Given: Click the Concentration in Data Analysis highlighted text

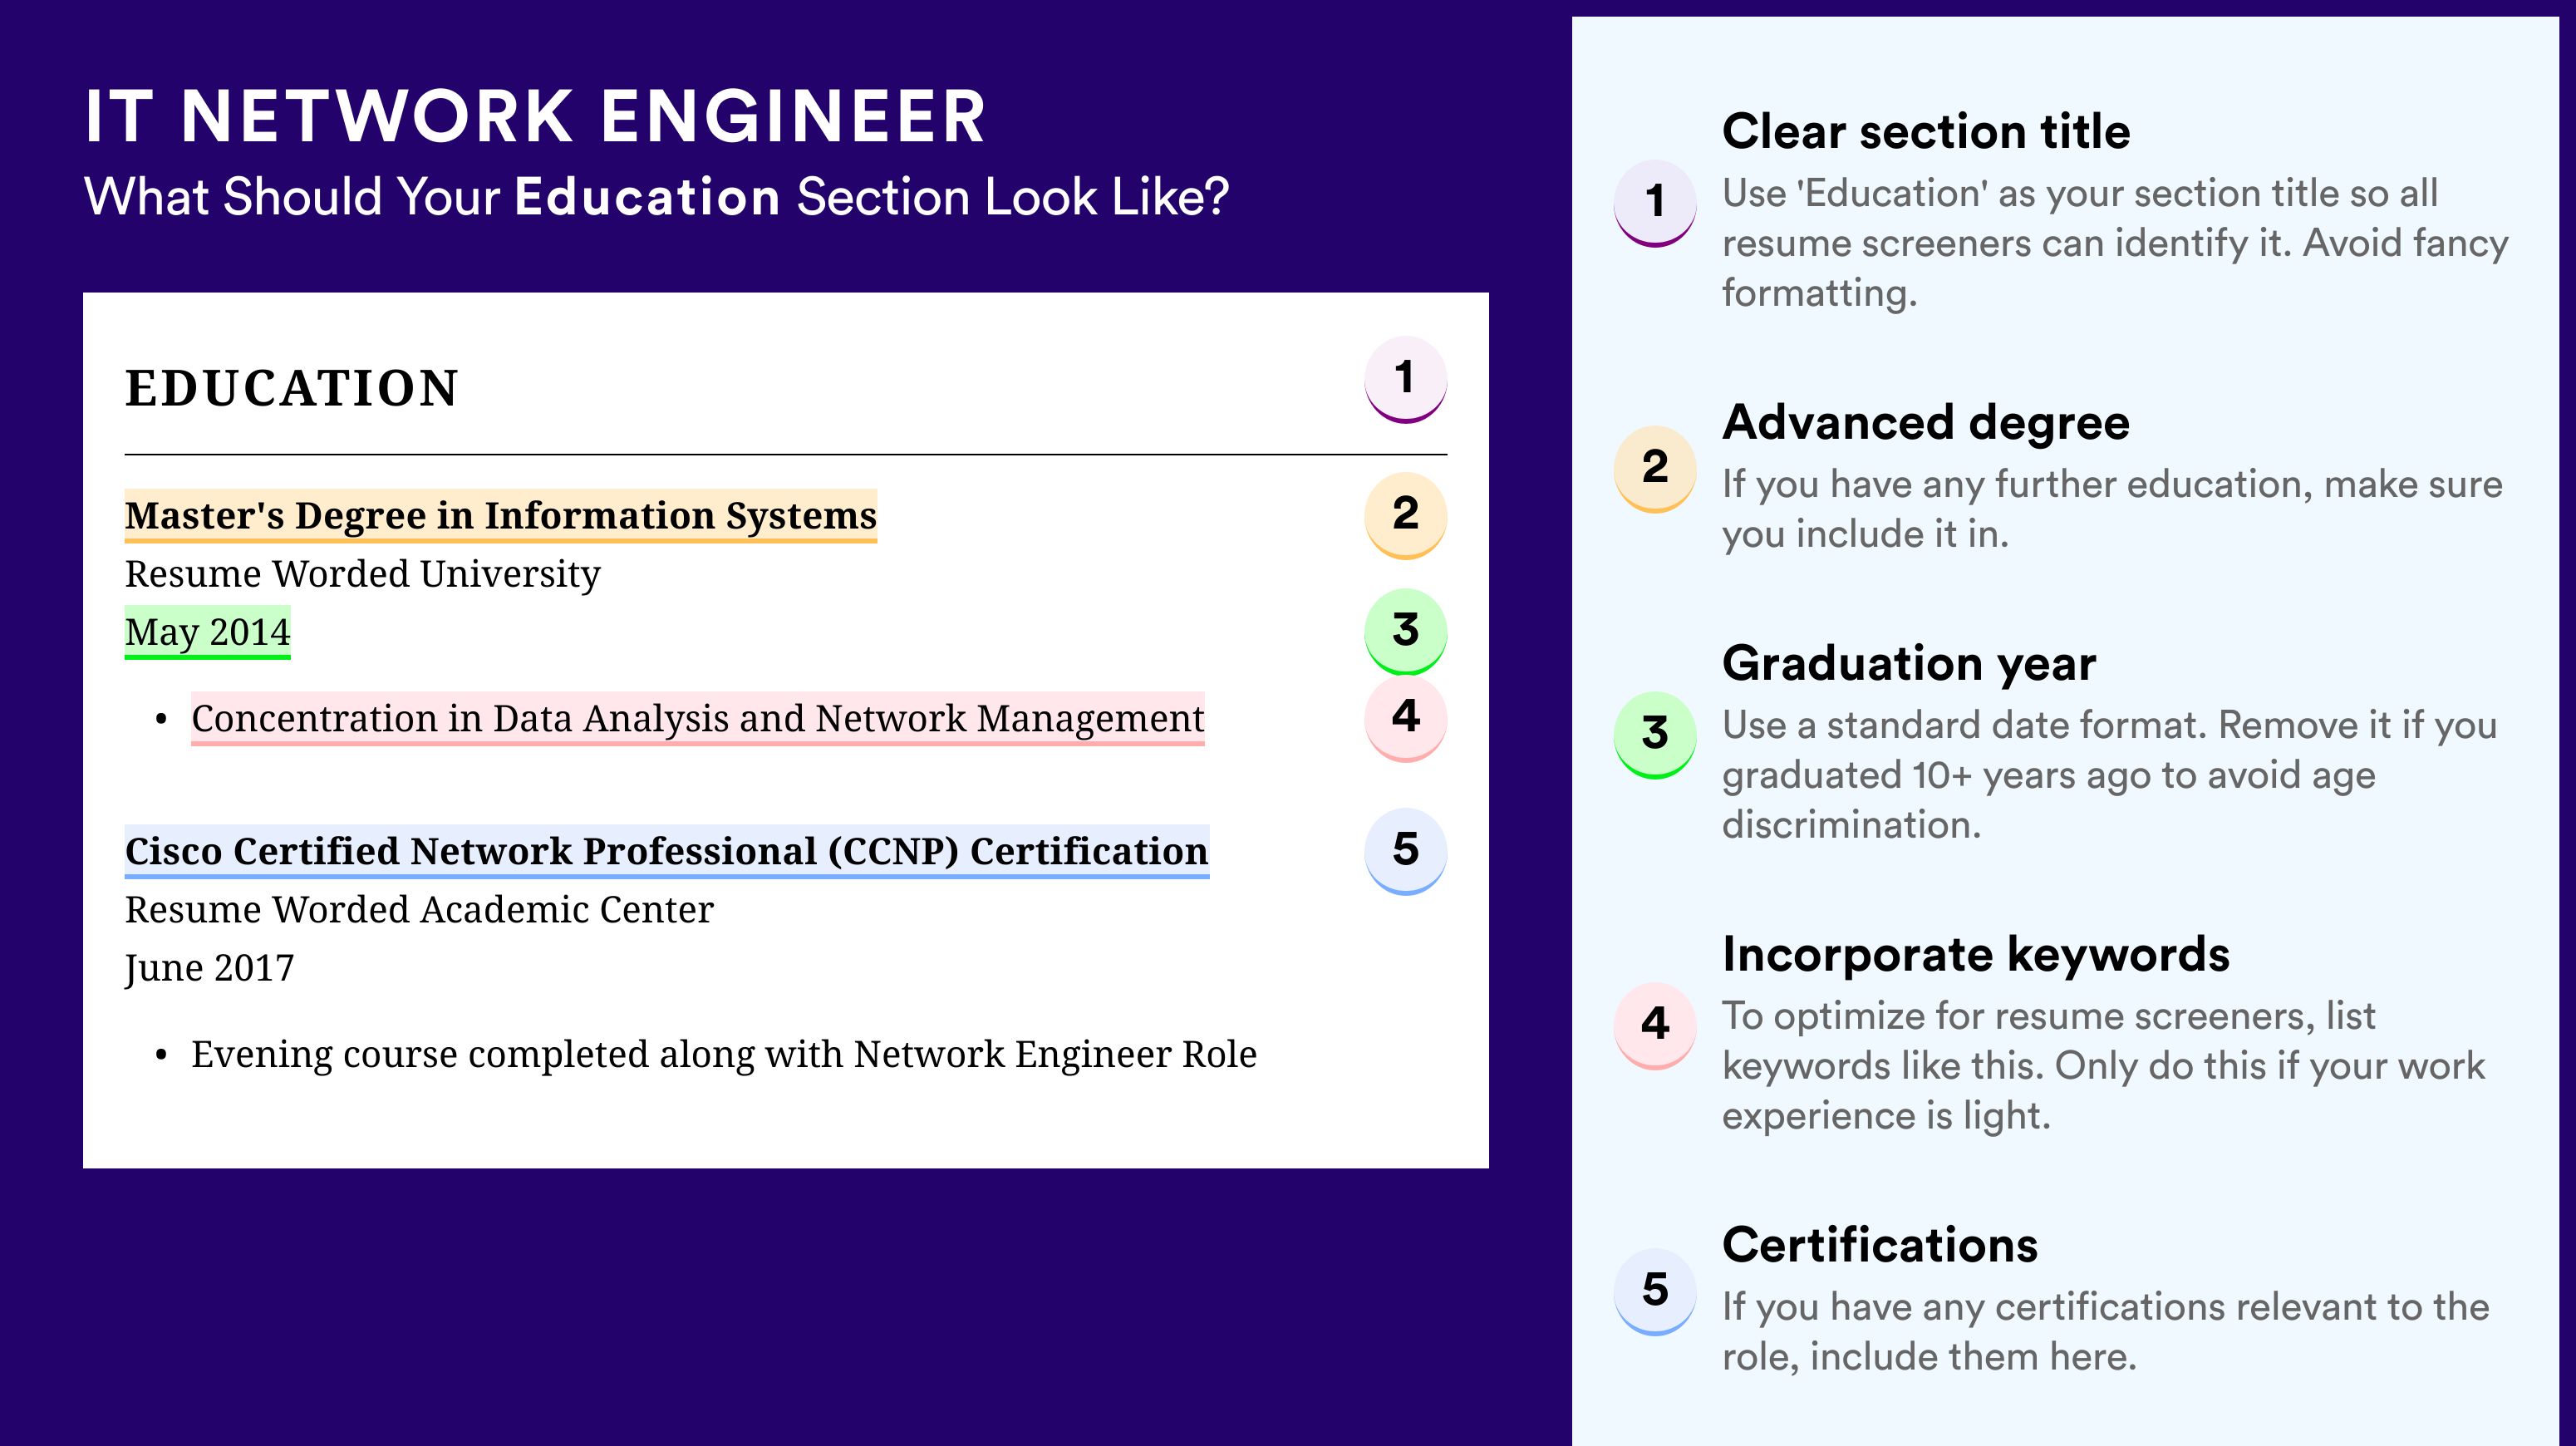Looking at the screenshot, I should click(698, 719).
